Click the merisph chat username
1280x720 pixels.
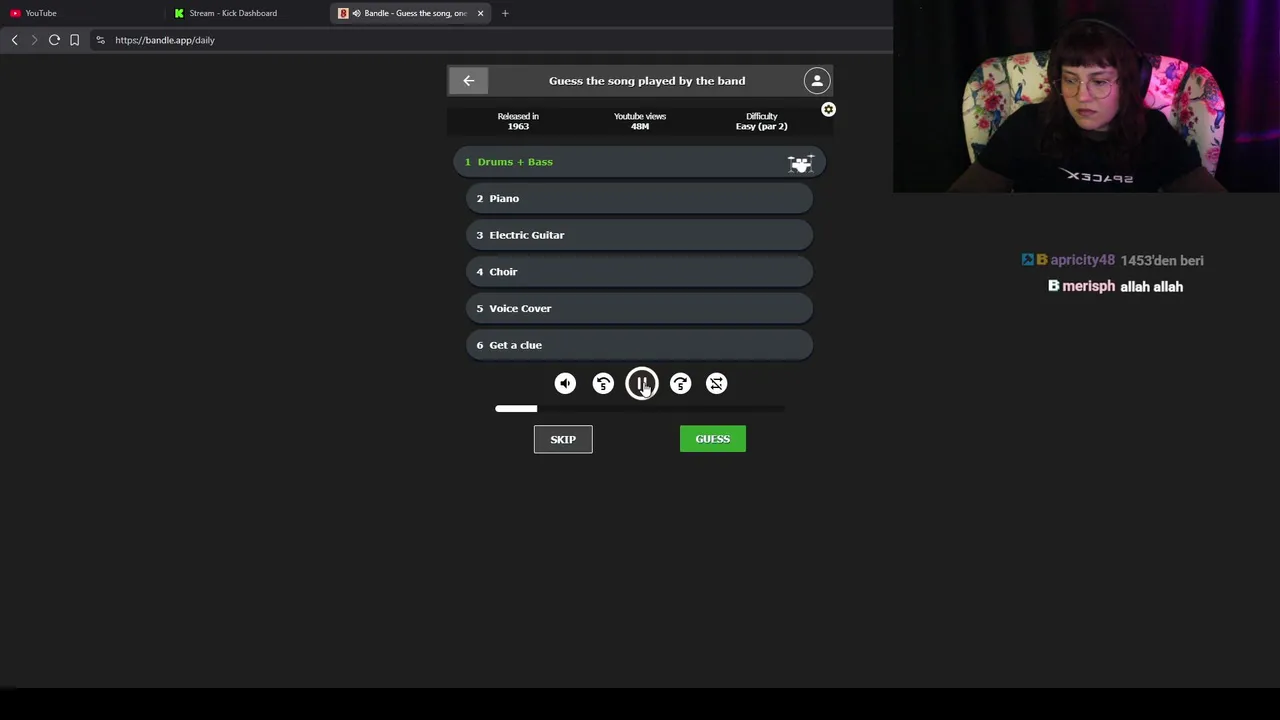click(1088, 287)
